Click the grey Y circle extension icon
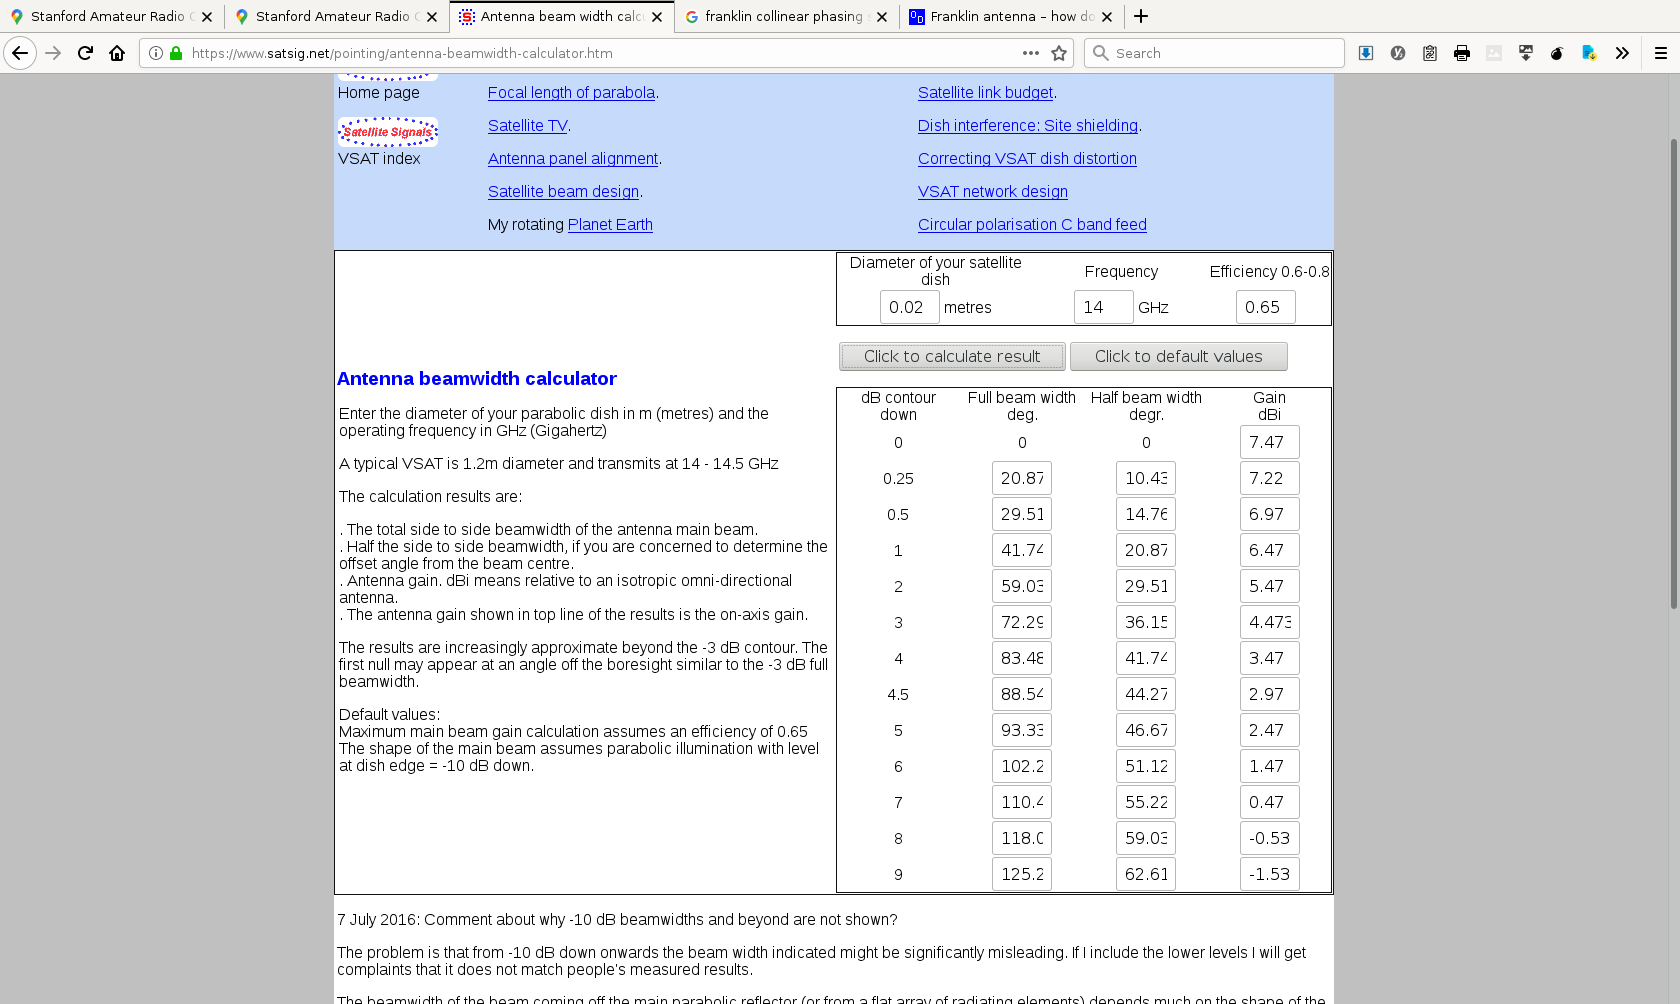The image size is (1680, 1004). pyautogui.click(x=1398, y=53)
